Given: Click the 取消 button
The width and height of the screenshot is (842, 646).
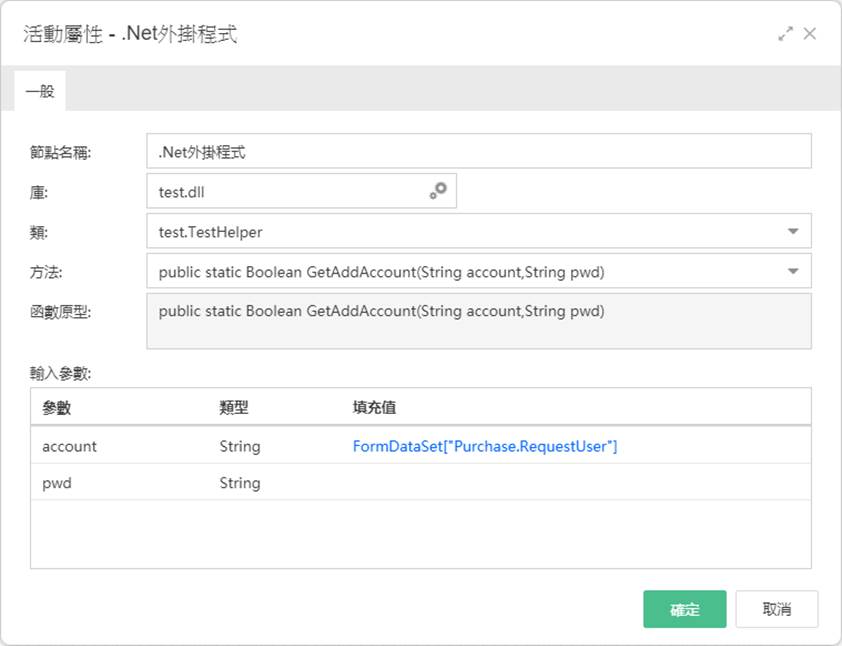Looking at the screenshot, I should [776, 609].
